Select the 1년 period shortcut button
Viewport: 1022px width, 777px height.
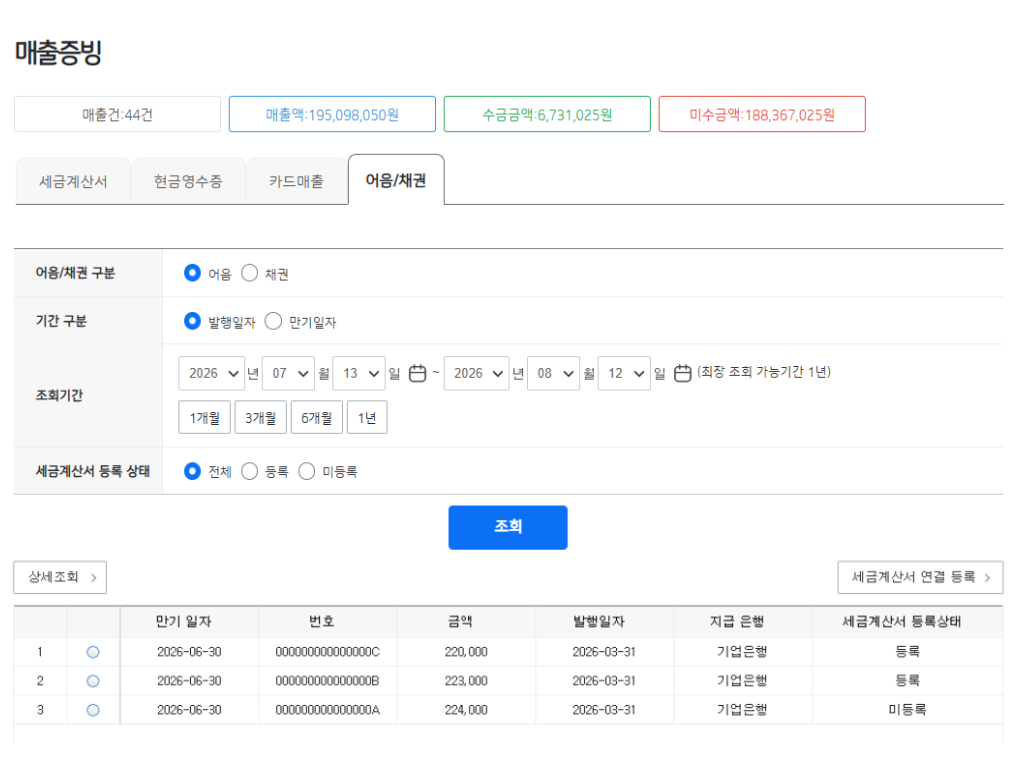pos(367,418)
